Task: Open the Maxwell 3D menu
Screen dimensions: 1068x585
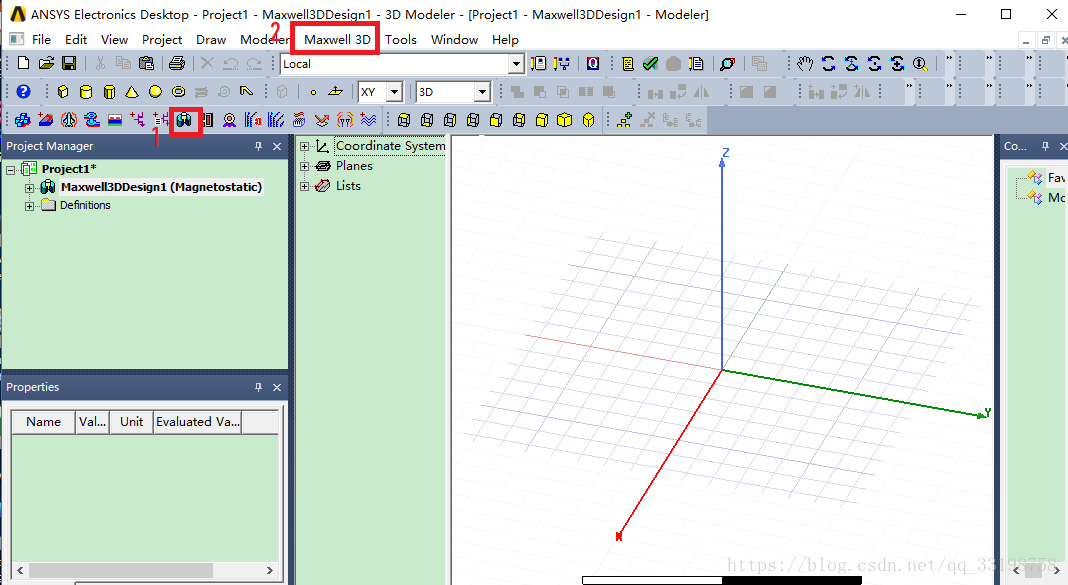Action: (x=337, y=39)
